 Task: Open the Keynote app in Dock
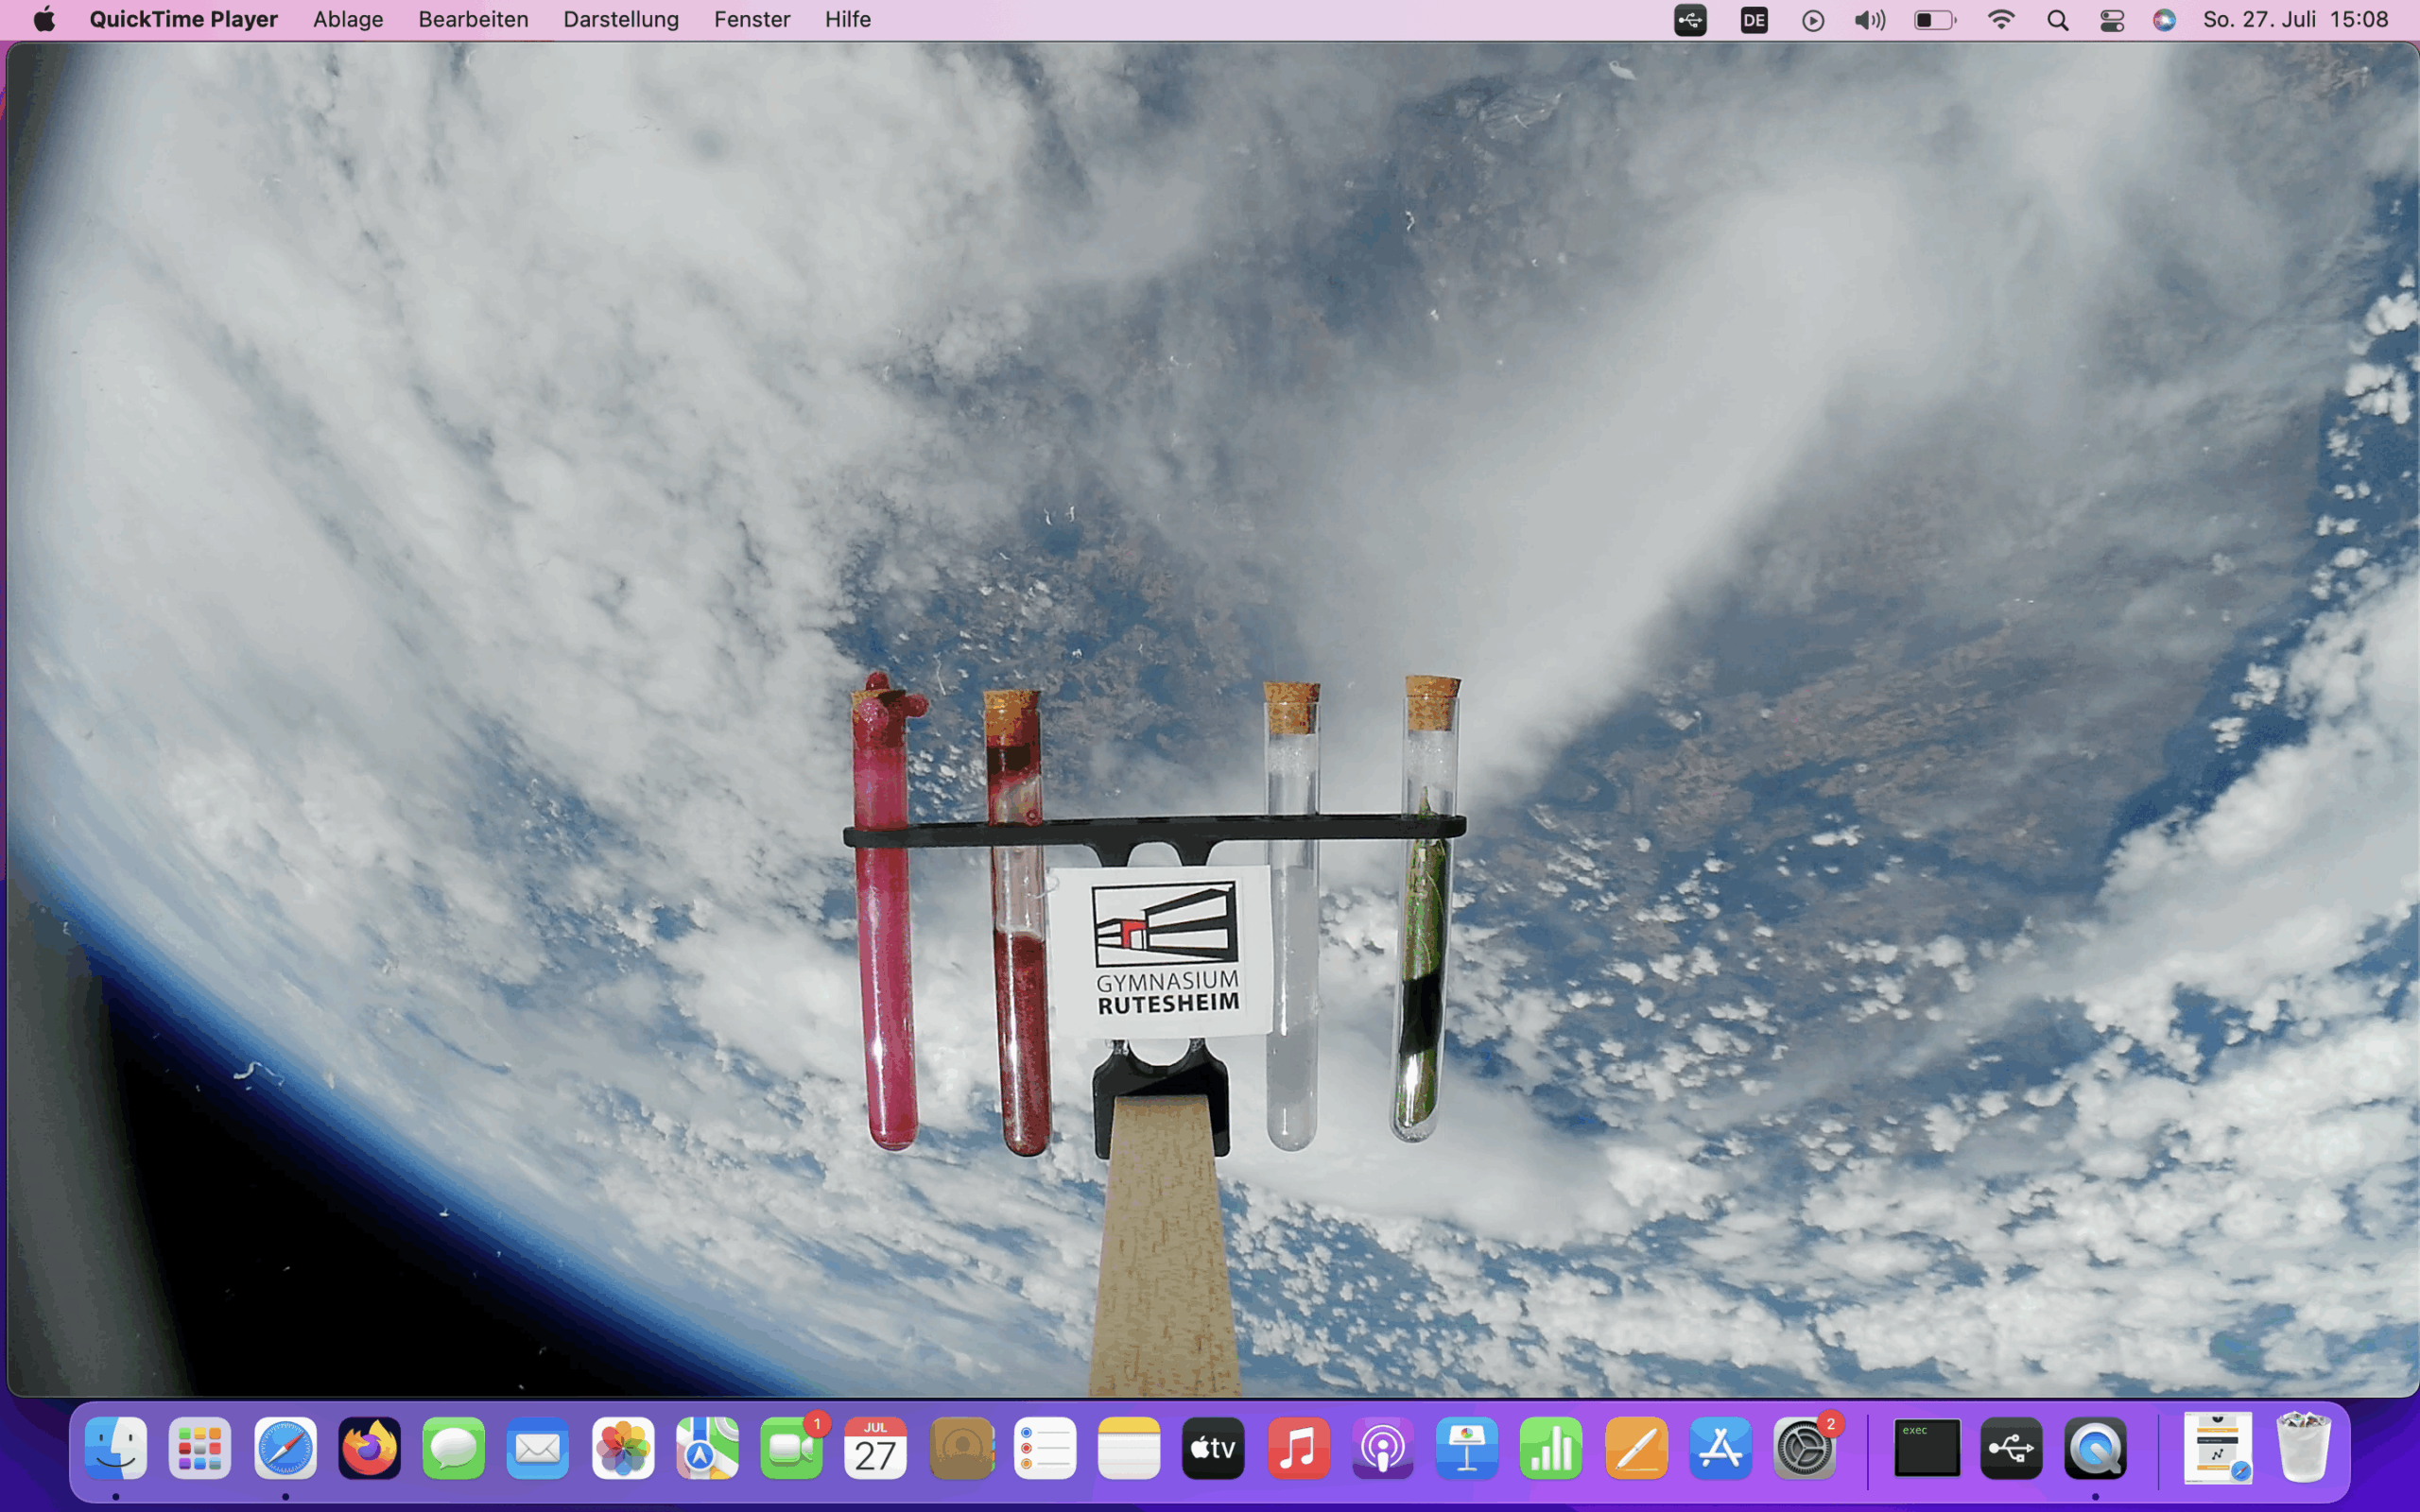click(1466, 1447)
